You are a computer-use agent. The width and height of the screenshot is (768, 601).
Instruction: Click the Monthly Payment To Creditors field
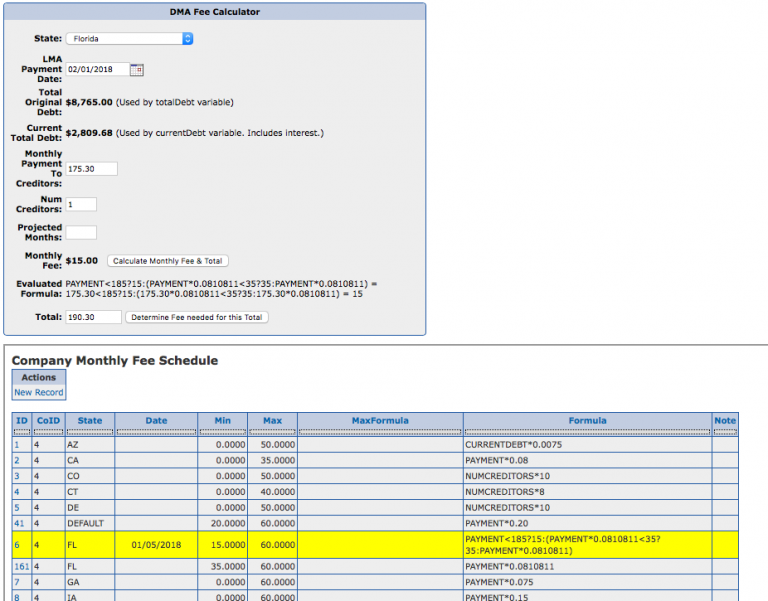[91, 169]
